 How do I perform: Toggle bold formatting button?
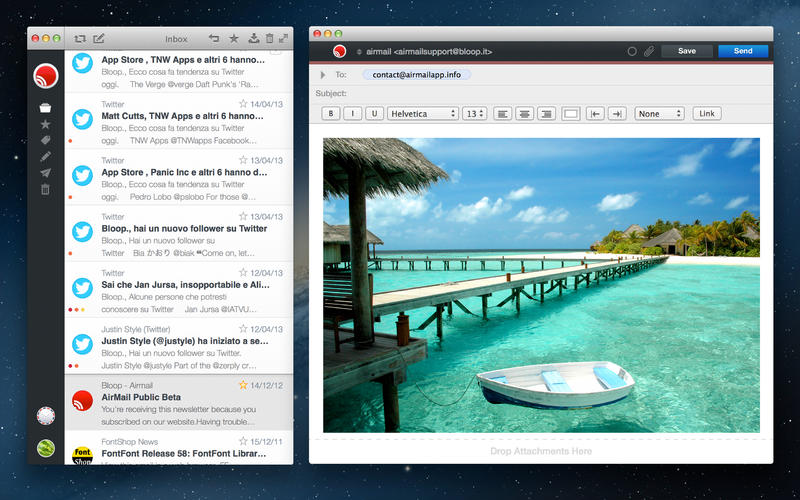tap(331, 113)
